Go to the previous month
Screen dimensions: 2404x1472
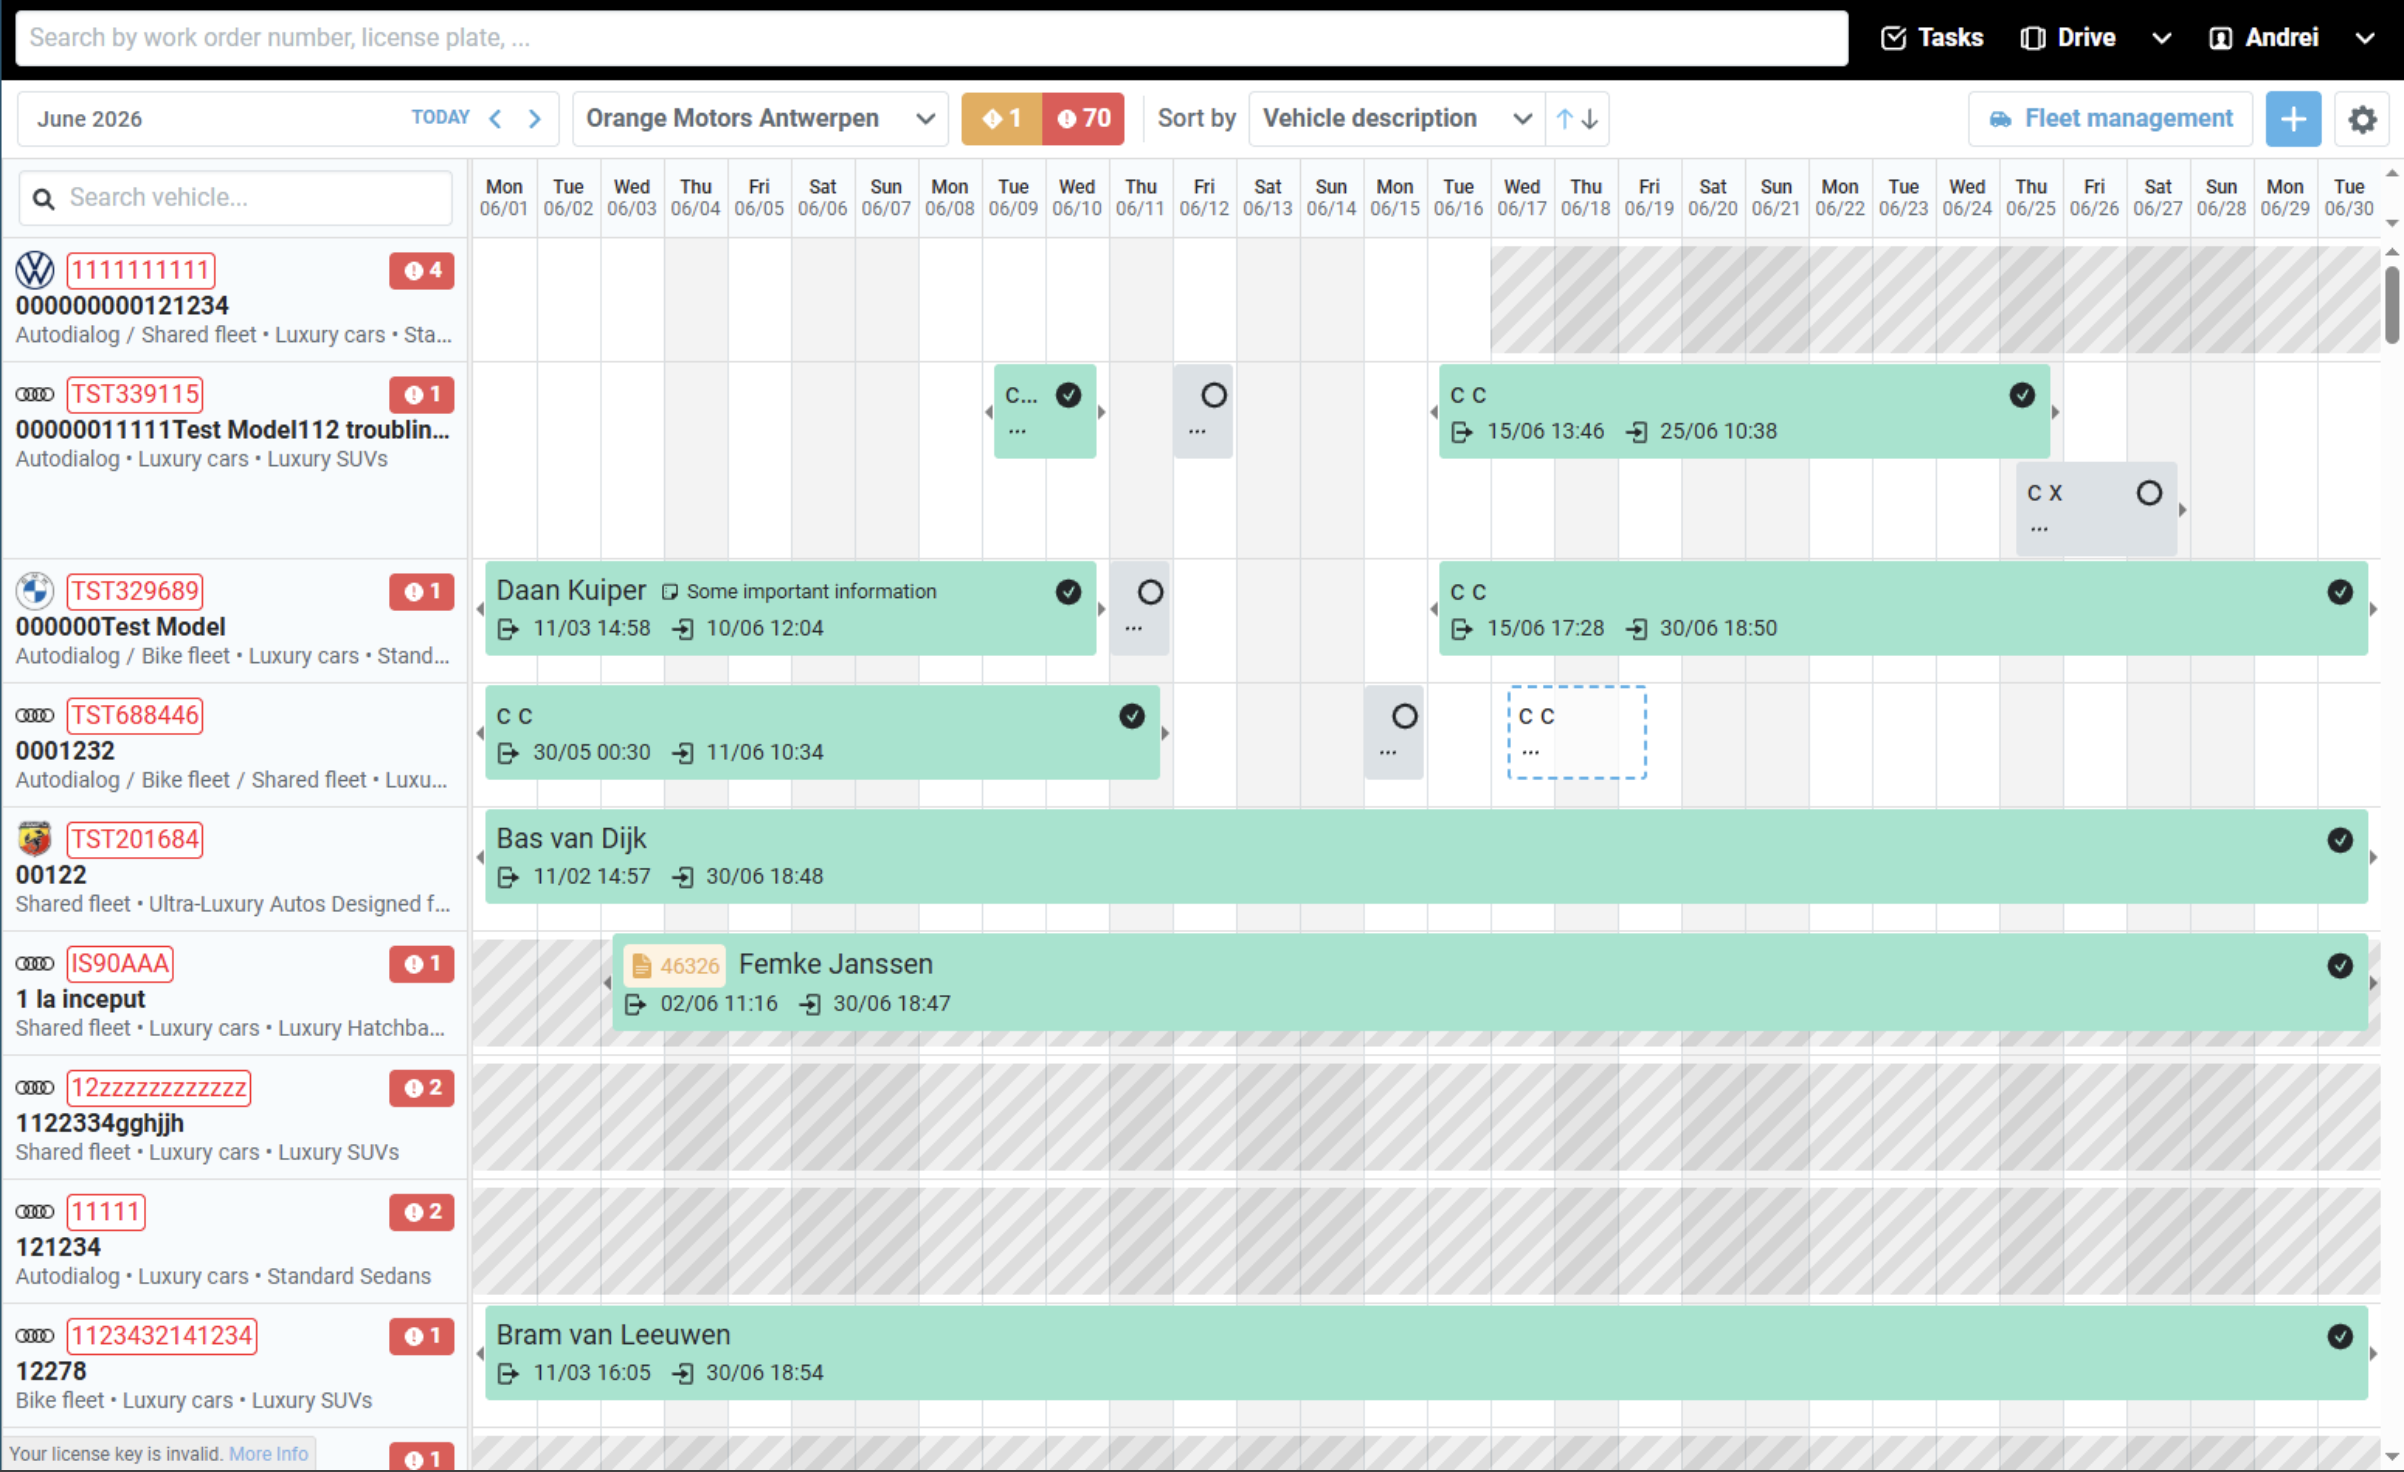click(495, 119)
